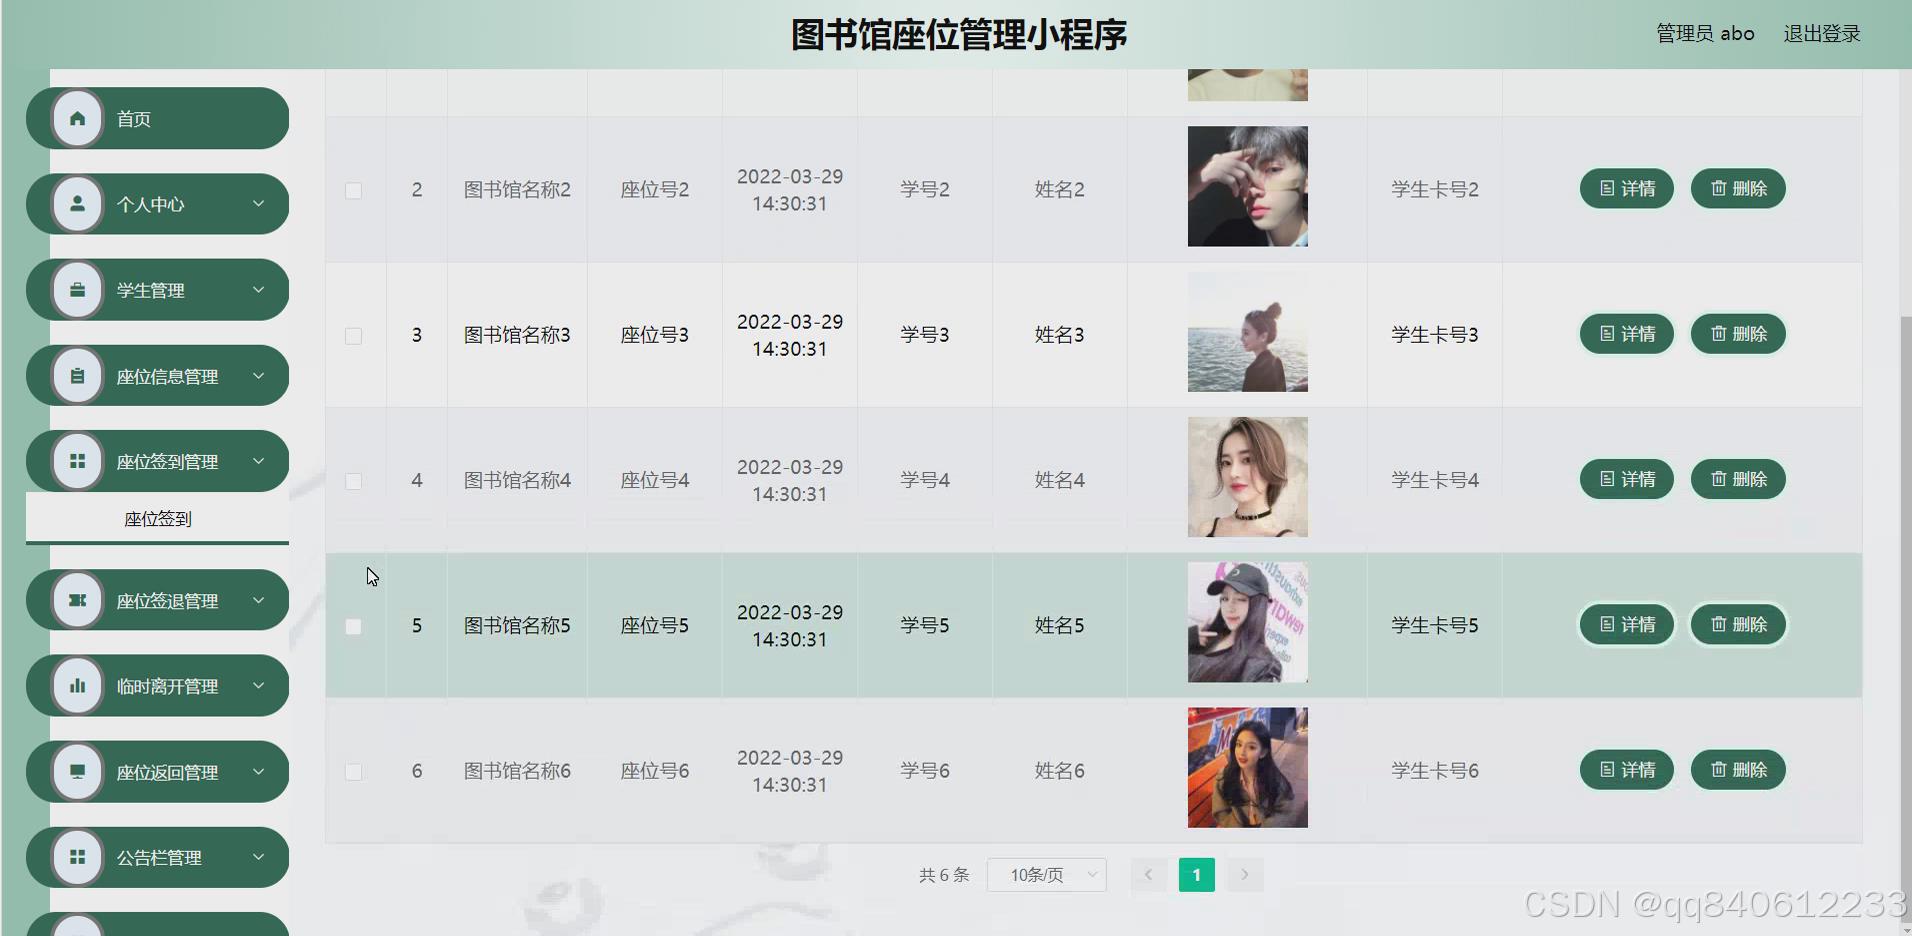
Task: Click the briefcase icon for 学生管理
Action: click(77, 290)
